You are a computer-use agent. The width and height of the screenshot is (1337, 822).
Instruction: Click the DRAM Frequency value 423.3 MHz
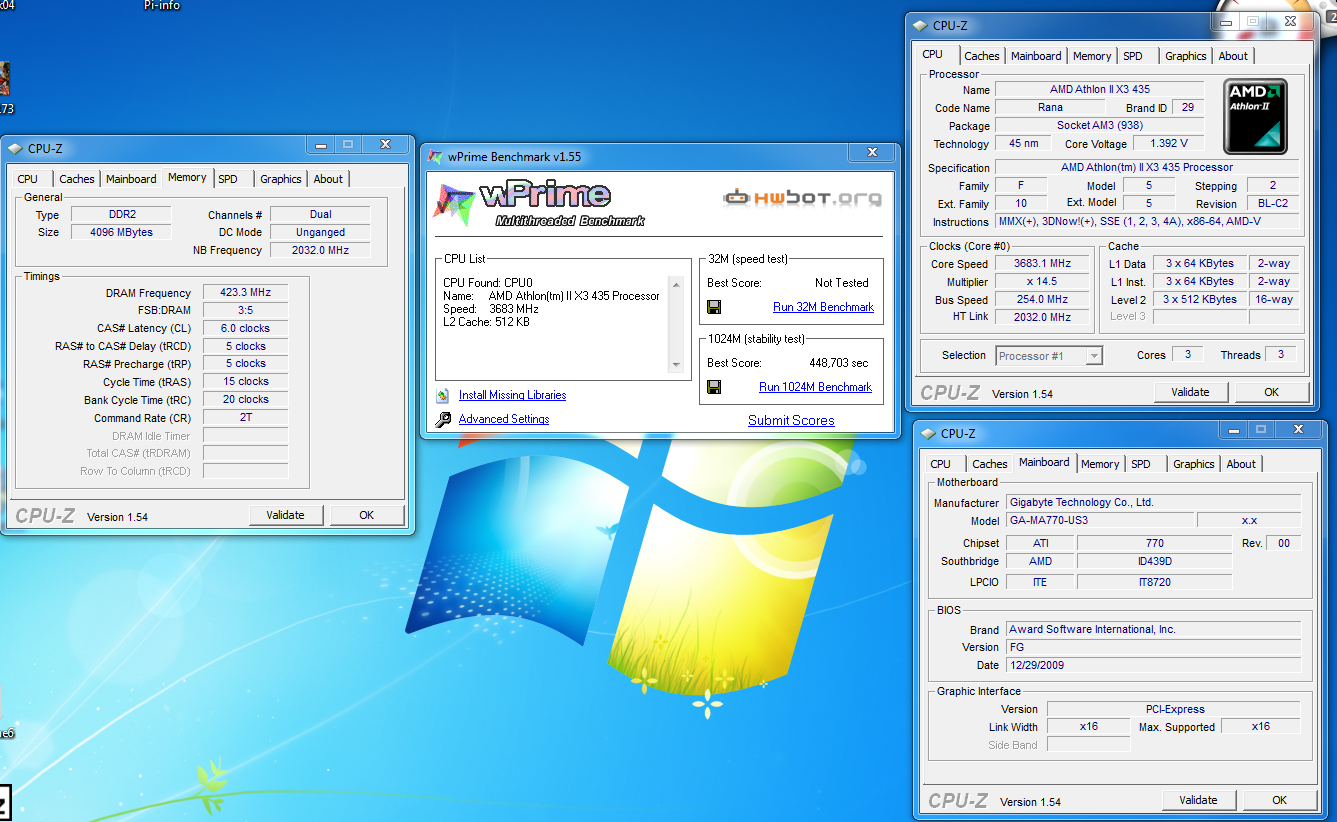point(245,293)
